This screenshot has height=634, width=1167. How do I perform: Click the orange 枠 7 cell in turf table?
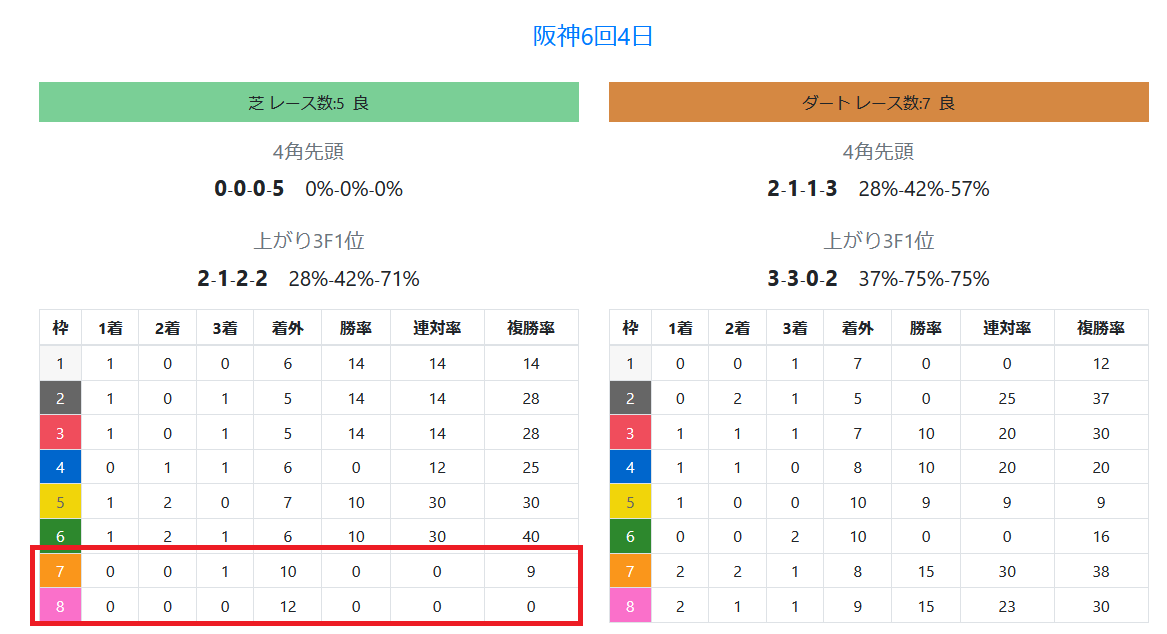(x=60, y=571)
